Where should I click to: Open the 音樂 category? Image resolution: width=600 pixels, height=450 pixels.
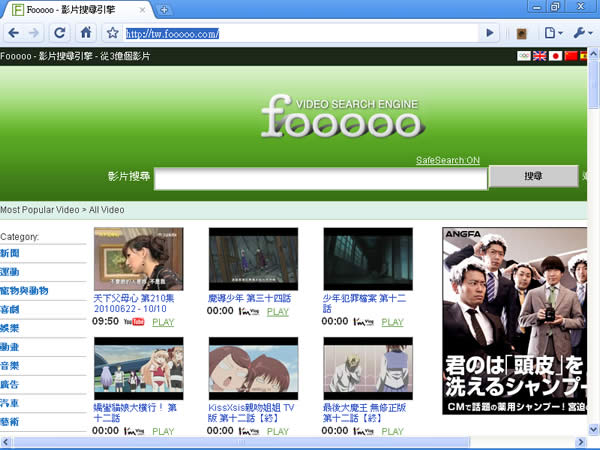pyautogui.click(x=10, y=365)
